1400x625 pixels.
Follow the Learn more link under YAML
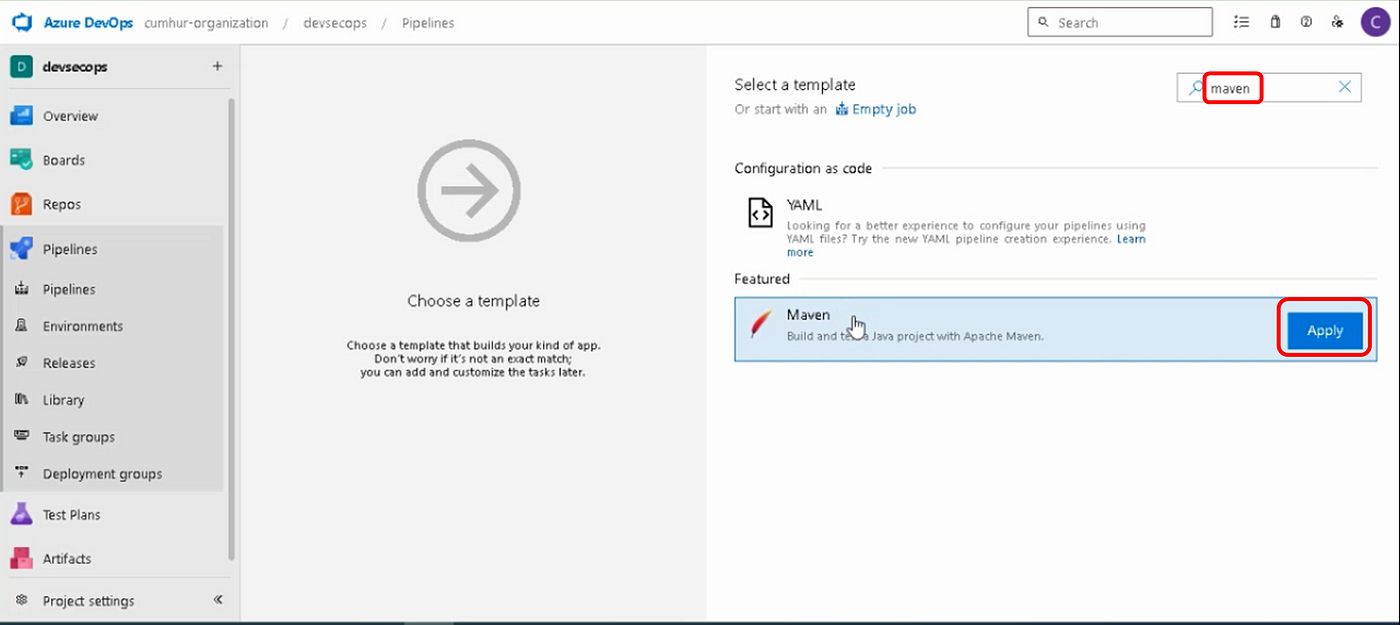coord(1131,239)
